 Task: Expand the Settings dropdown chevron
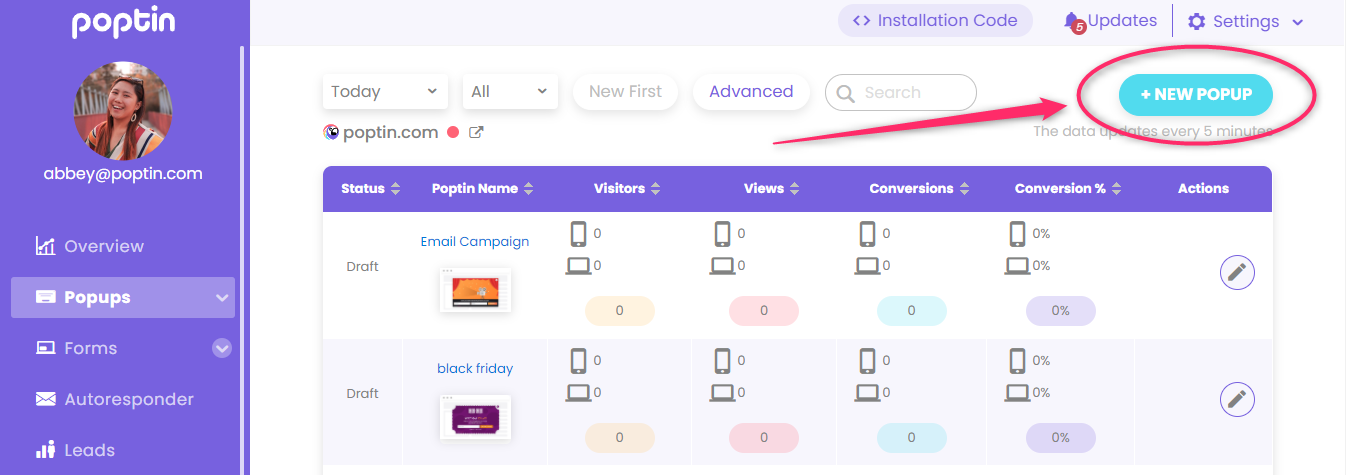coord(1298,22)
